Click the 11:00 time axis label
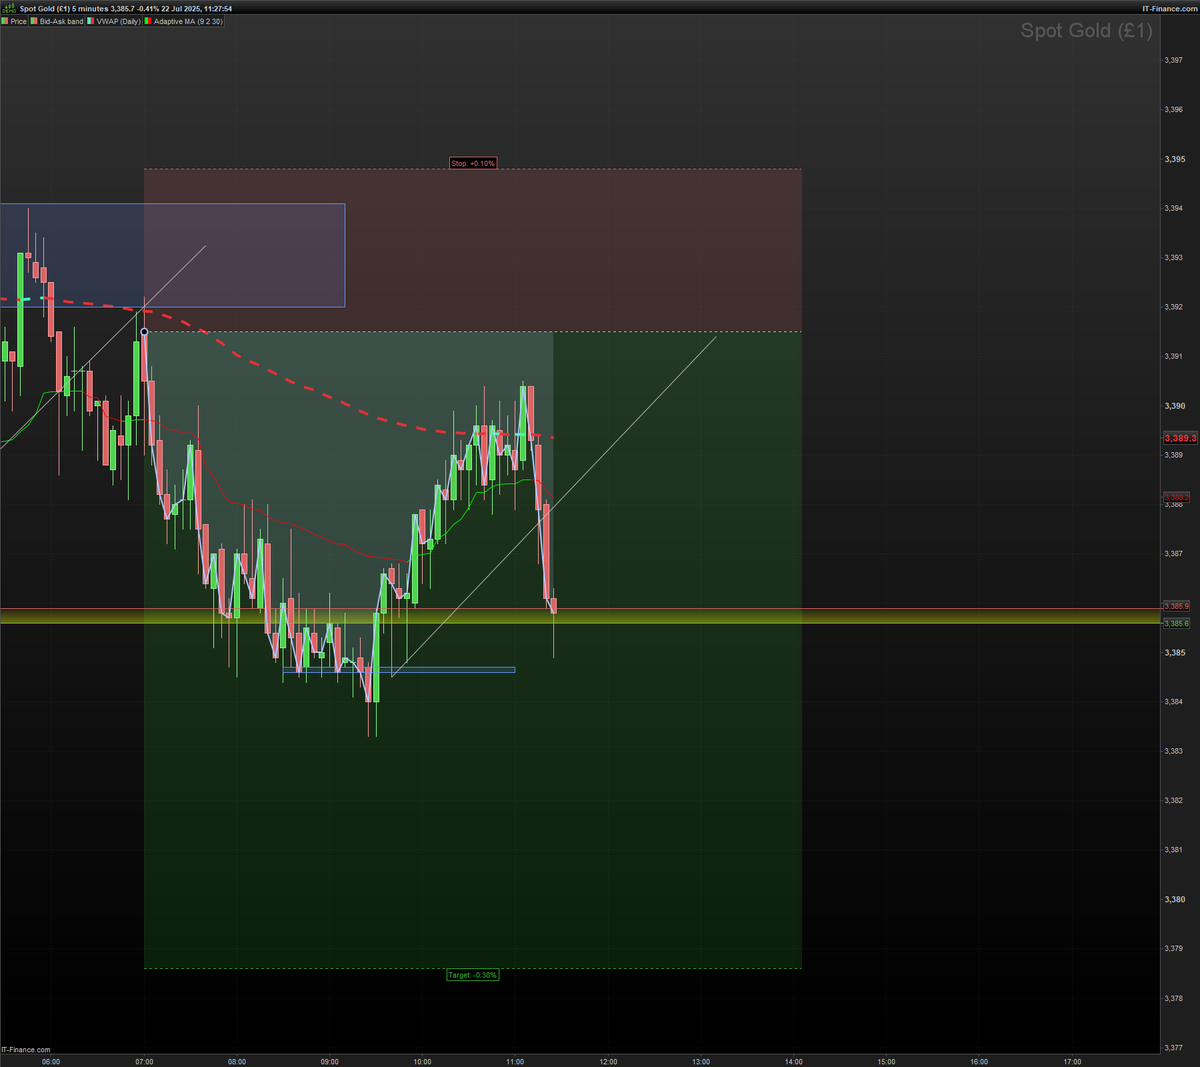Screen dimensions: 1200x1067 (515, 1062)
